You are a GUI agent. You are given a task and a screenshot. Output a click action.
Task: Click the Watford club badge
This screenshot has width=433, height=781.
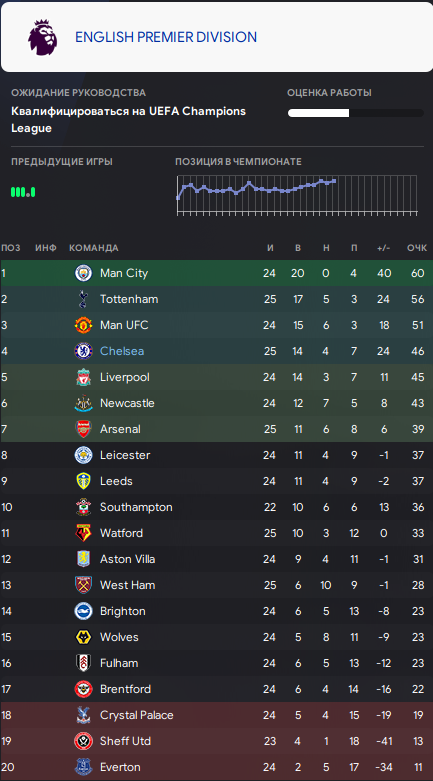pyautogui.click(x=83, y=533)
